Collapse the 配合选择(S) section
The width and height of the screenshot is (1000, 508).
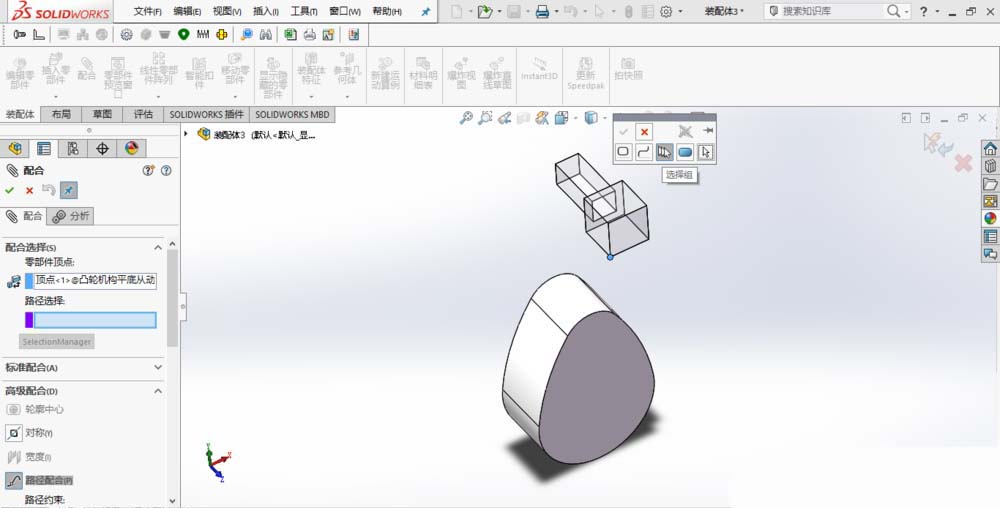(x=158, y=247)
